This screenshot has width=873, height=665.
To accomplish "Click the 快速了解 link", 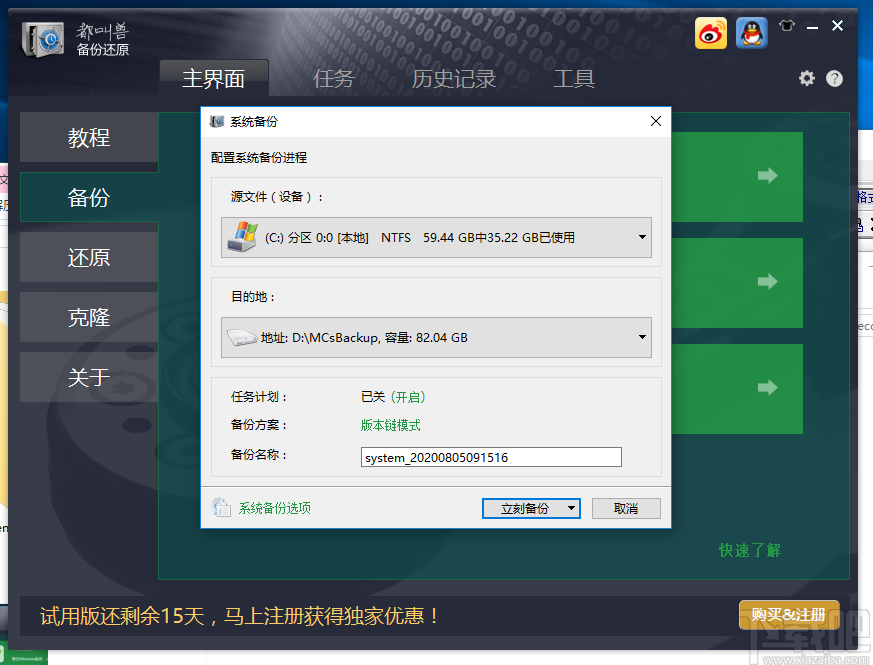I will click(x=750, y=550).
